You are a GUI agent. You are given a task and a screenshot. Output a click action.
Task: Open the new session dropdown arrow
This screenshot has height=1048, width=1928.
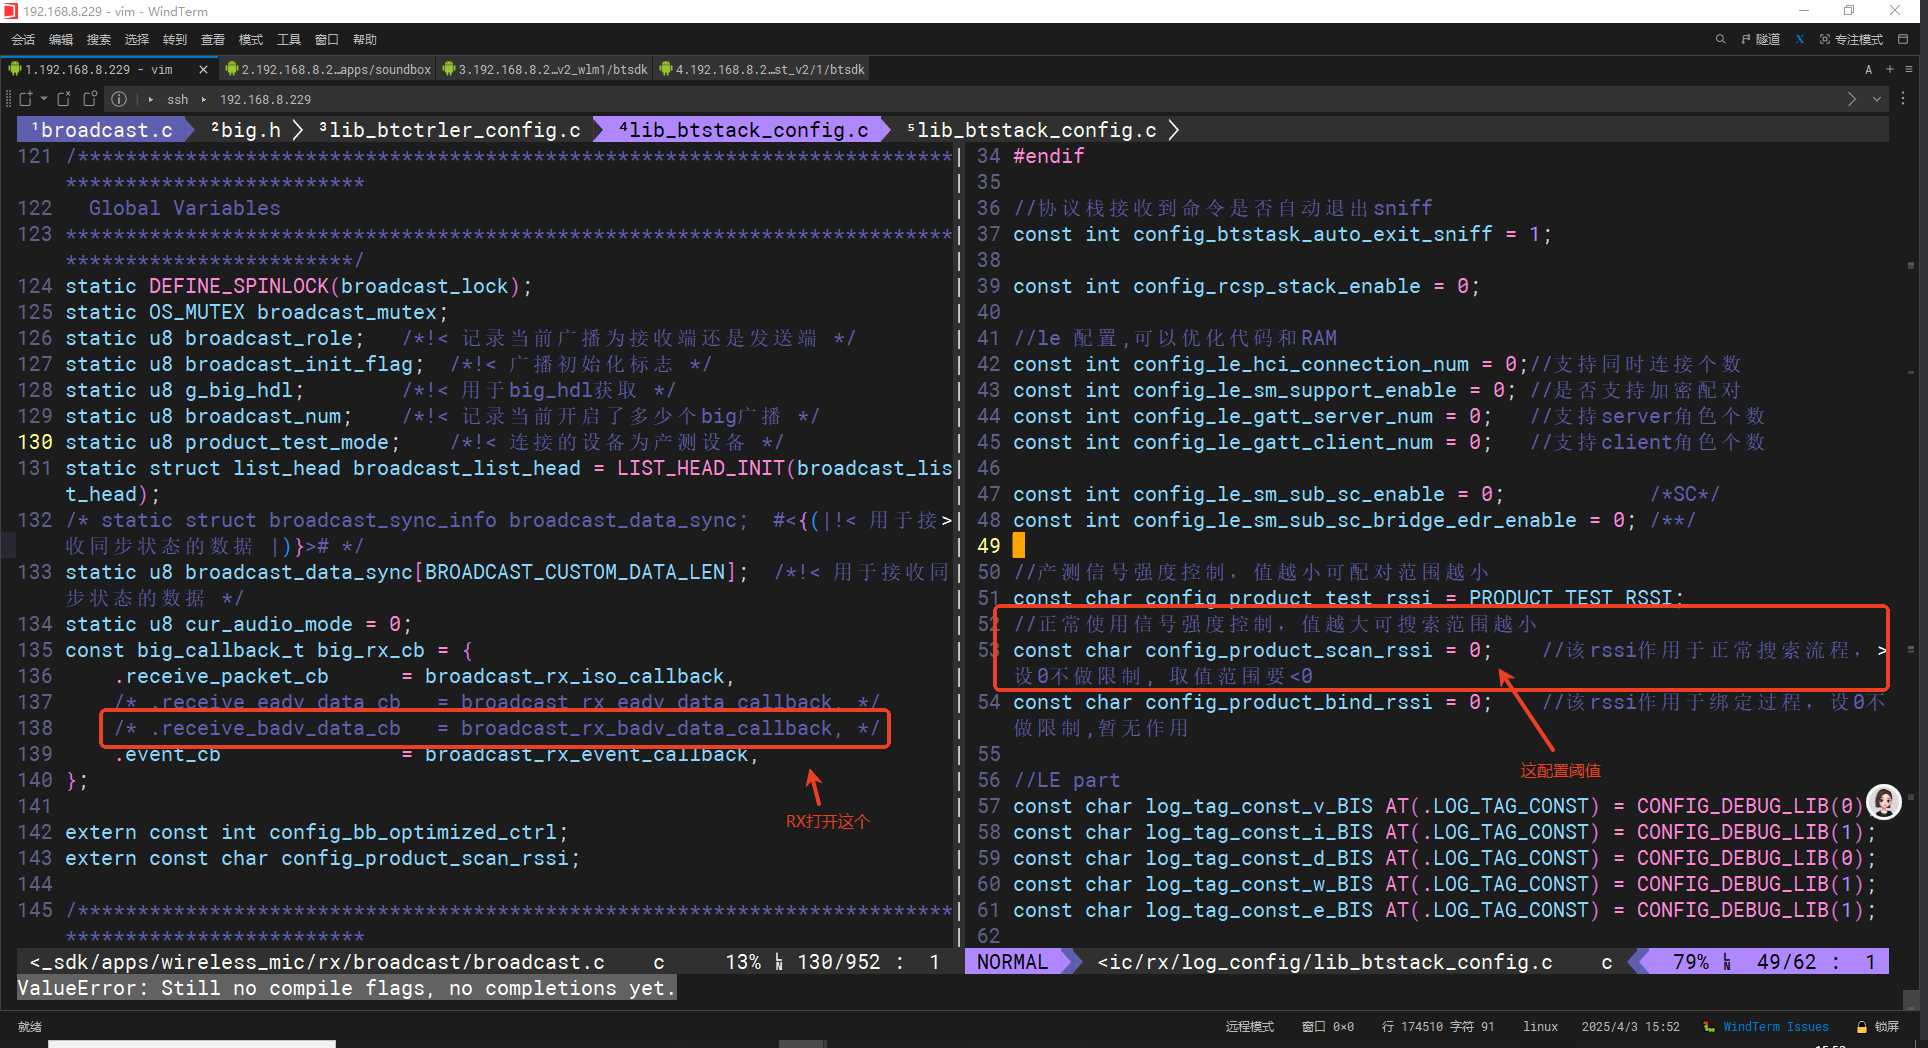click(44, 99)
